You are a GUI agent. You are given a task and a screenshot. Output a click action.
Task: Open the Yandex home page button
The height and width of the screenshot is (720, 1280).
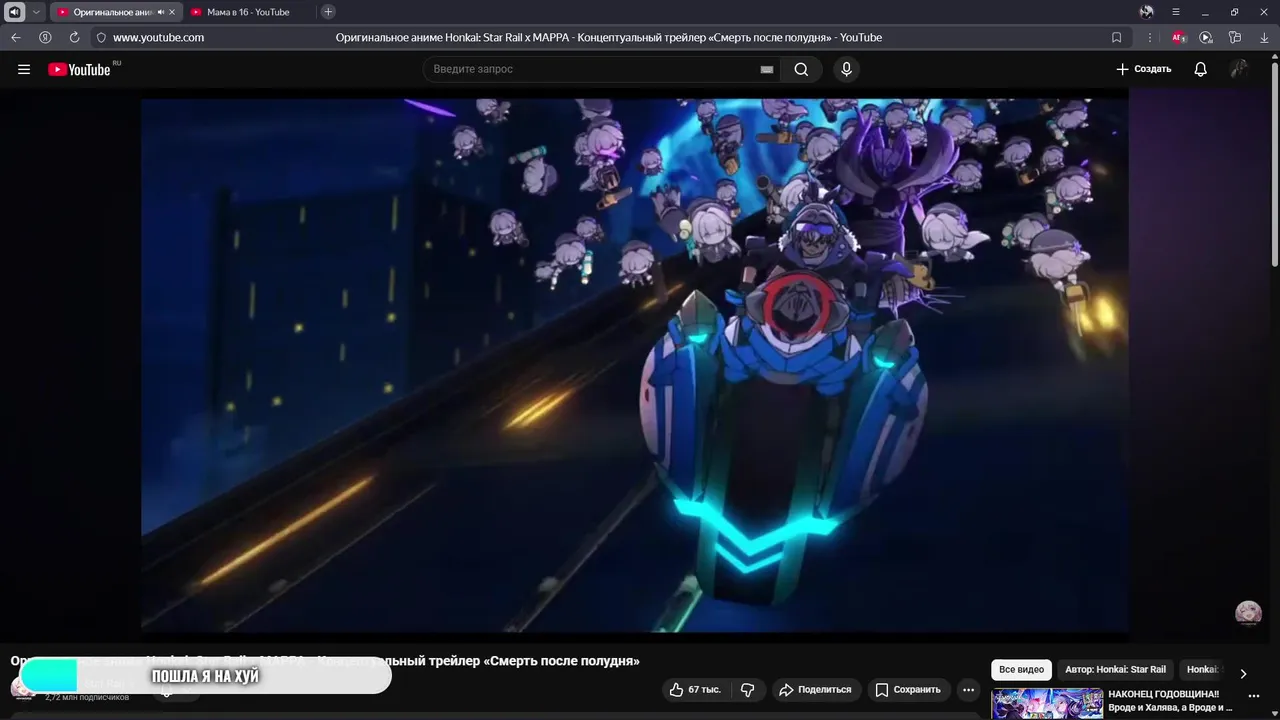tap(45, 37)
